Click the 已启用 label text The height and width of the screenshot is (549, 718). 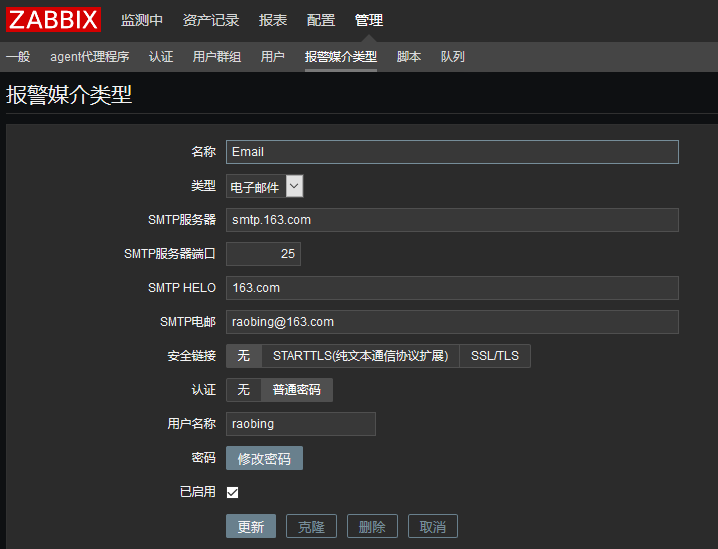(197, 492)
